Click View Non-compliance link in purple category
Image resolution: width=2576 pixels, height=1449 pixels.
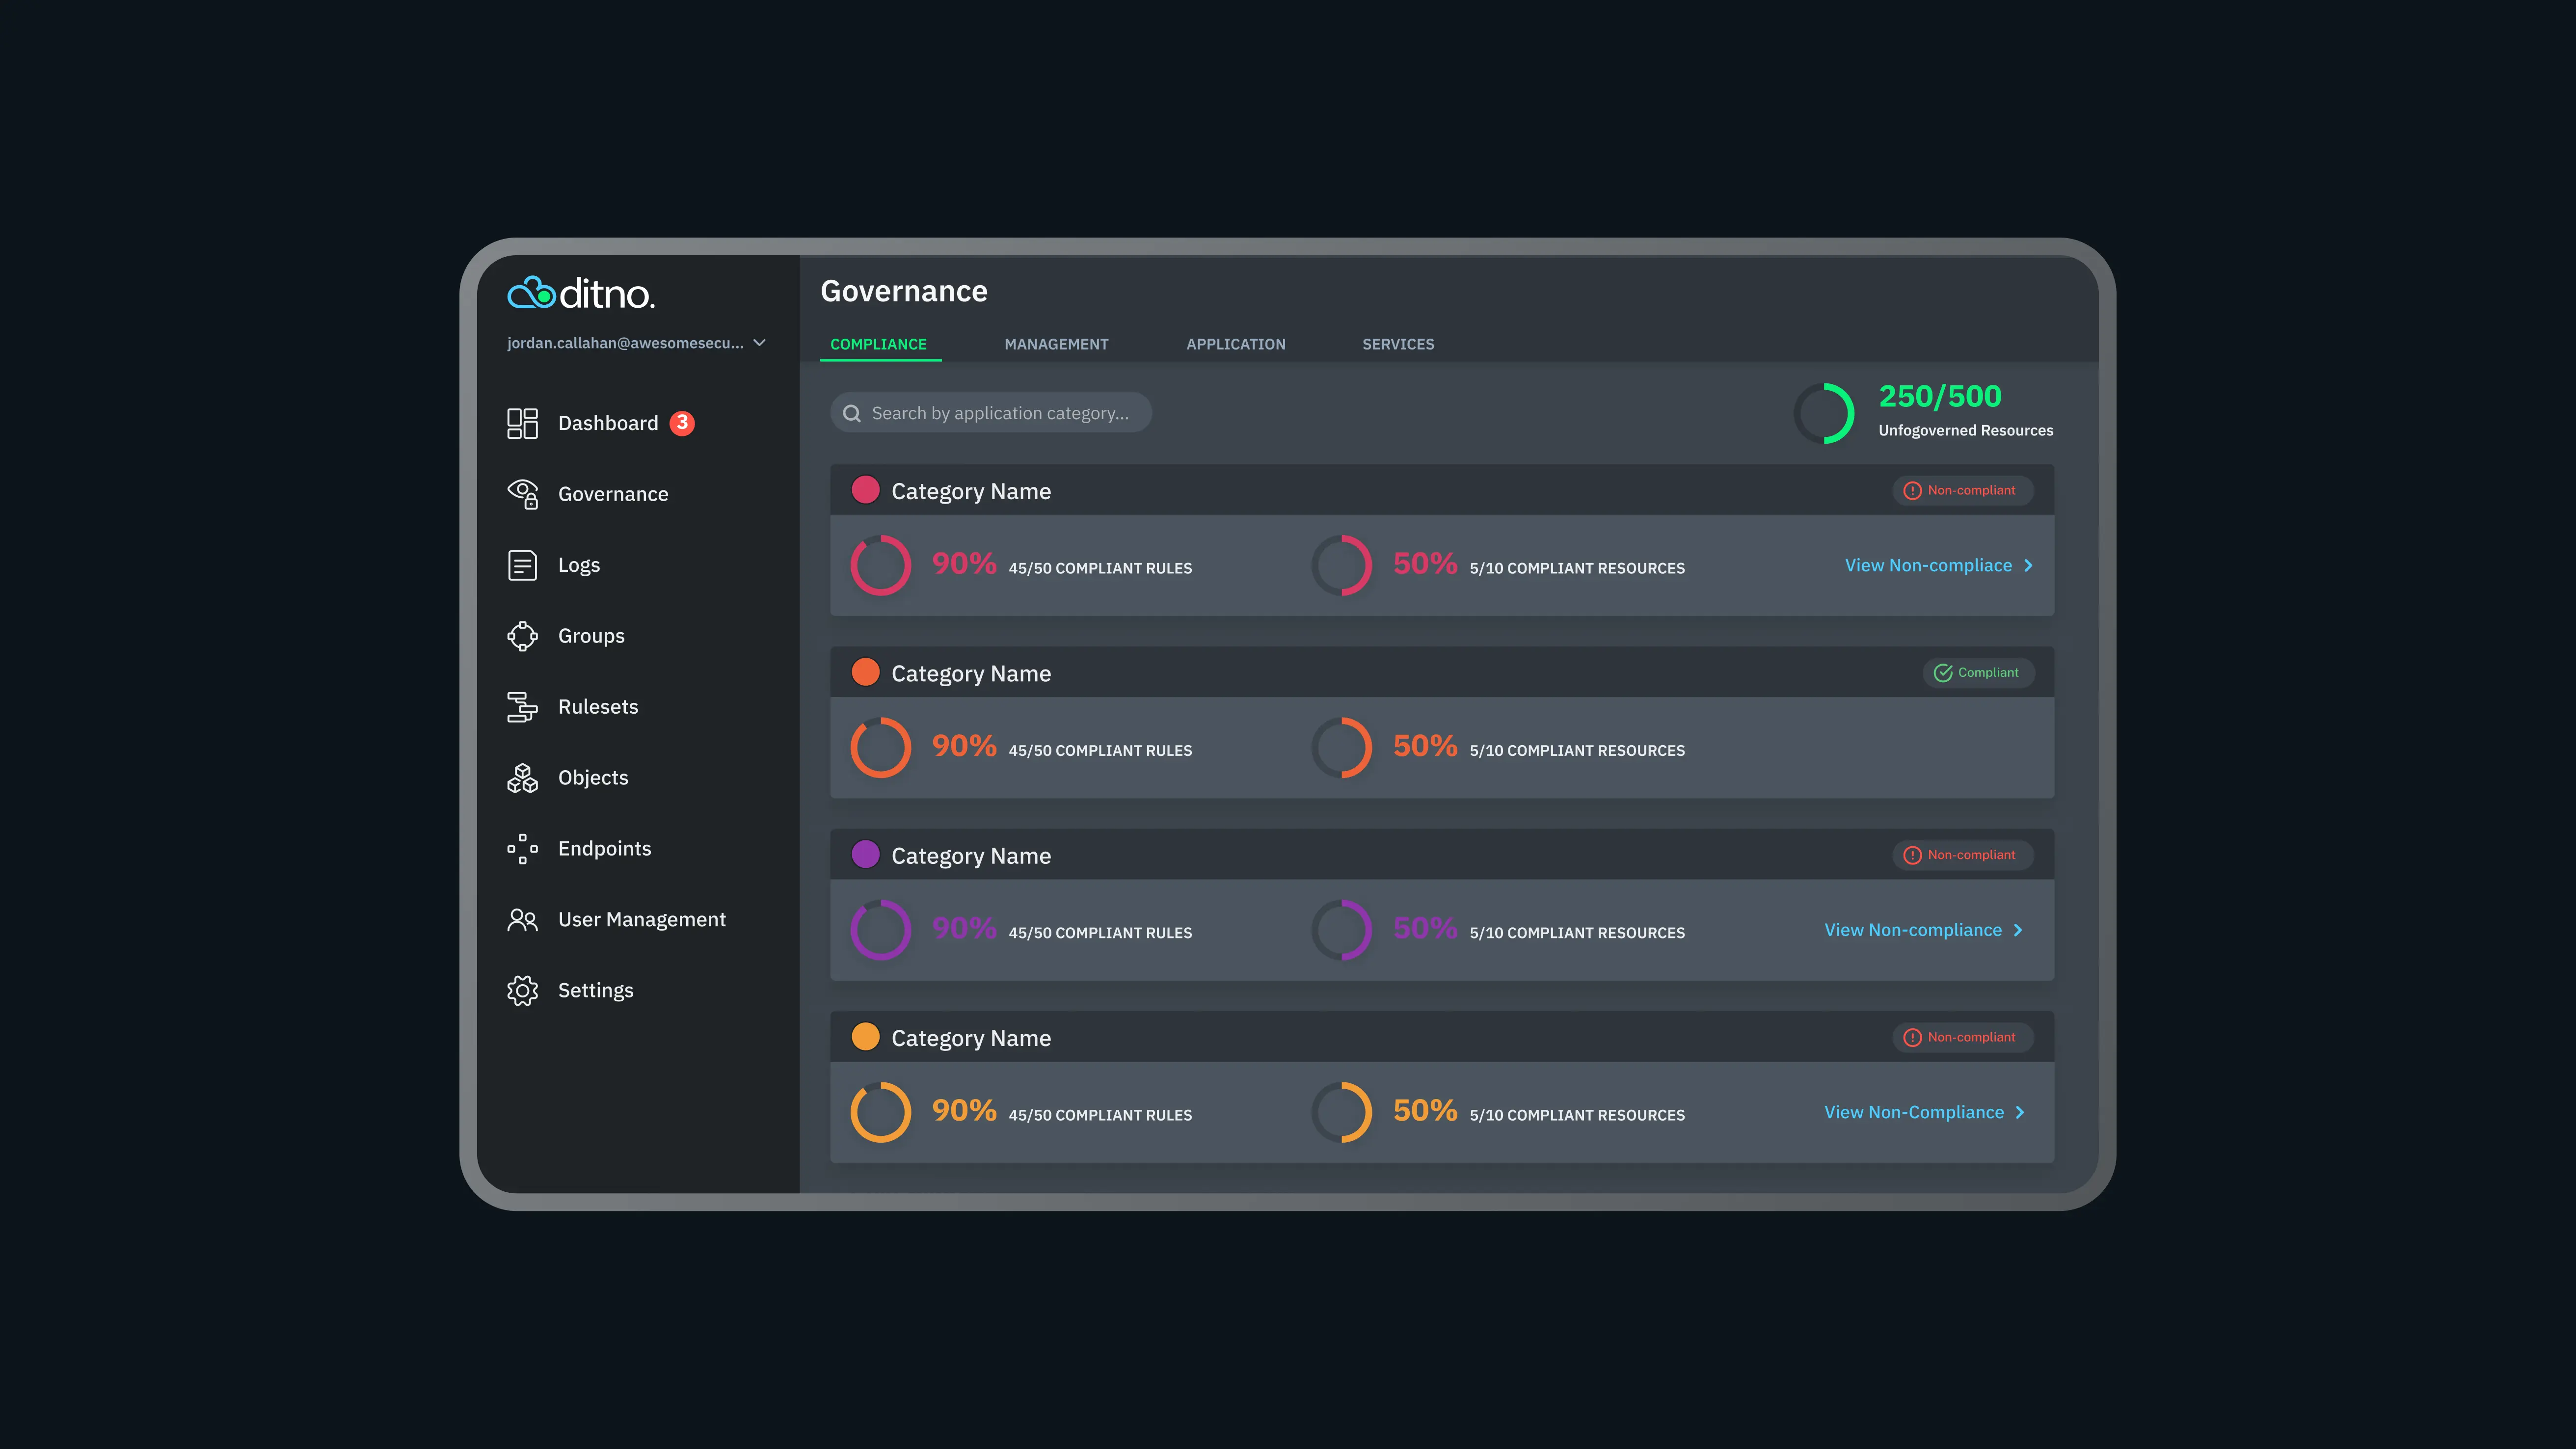click(1912, 930)
